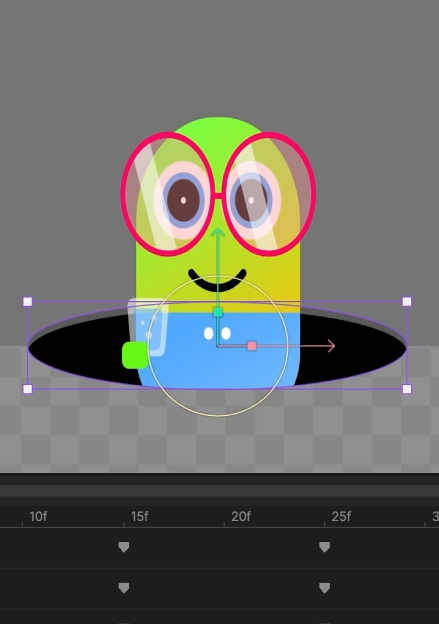Select the small green square on the character
The width and height of the screenshot is (439, 624).
pyautogui.click(x=135, y=355)
